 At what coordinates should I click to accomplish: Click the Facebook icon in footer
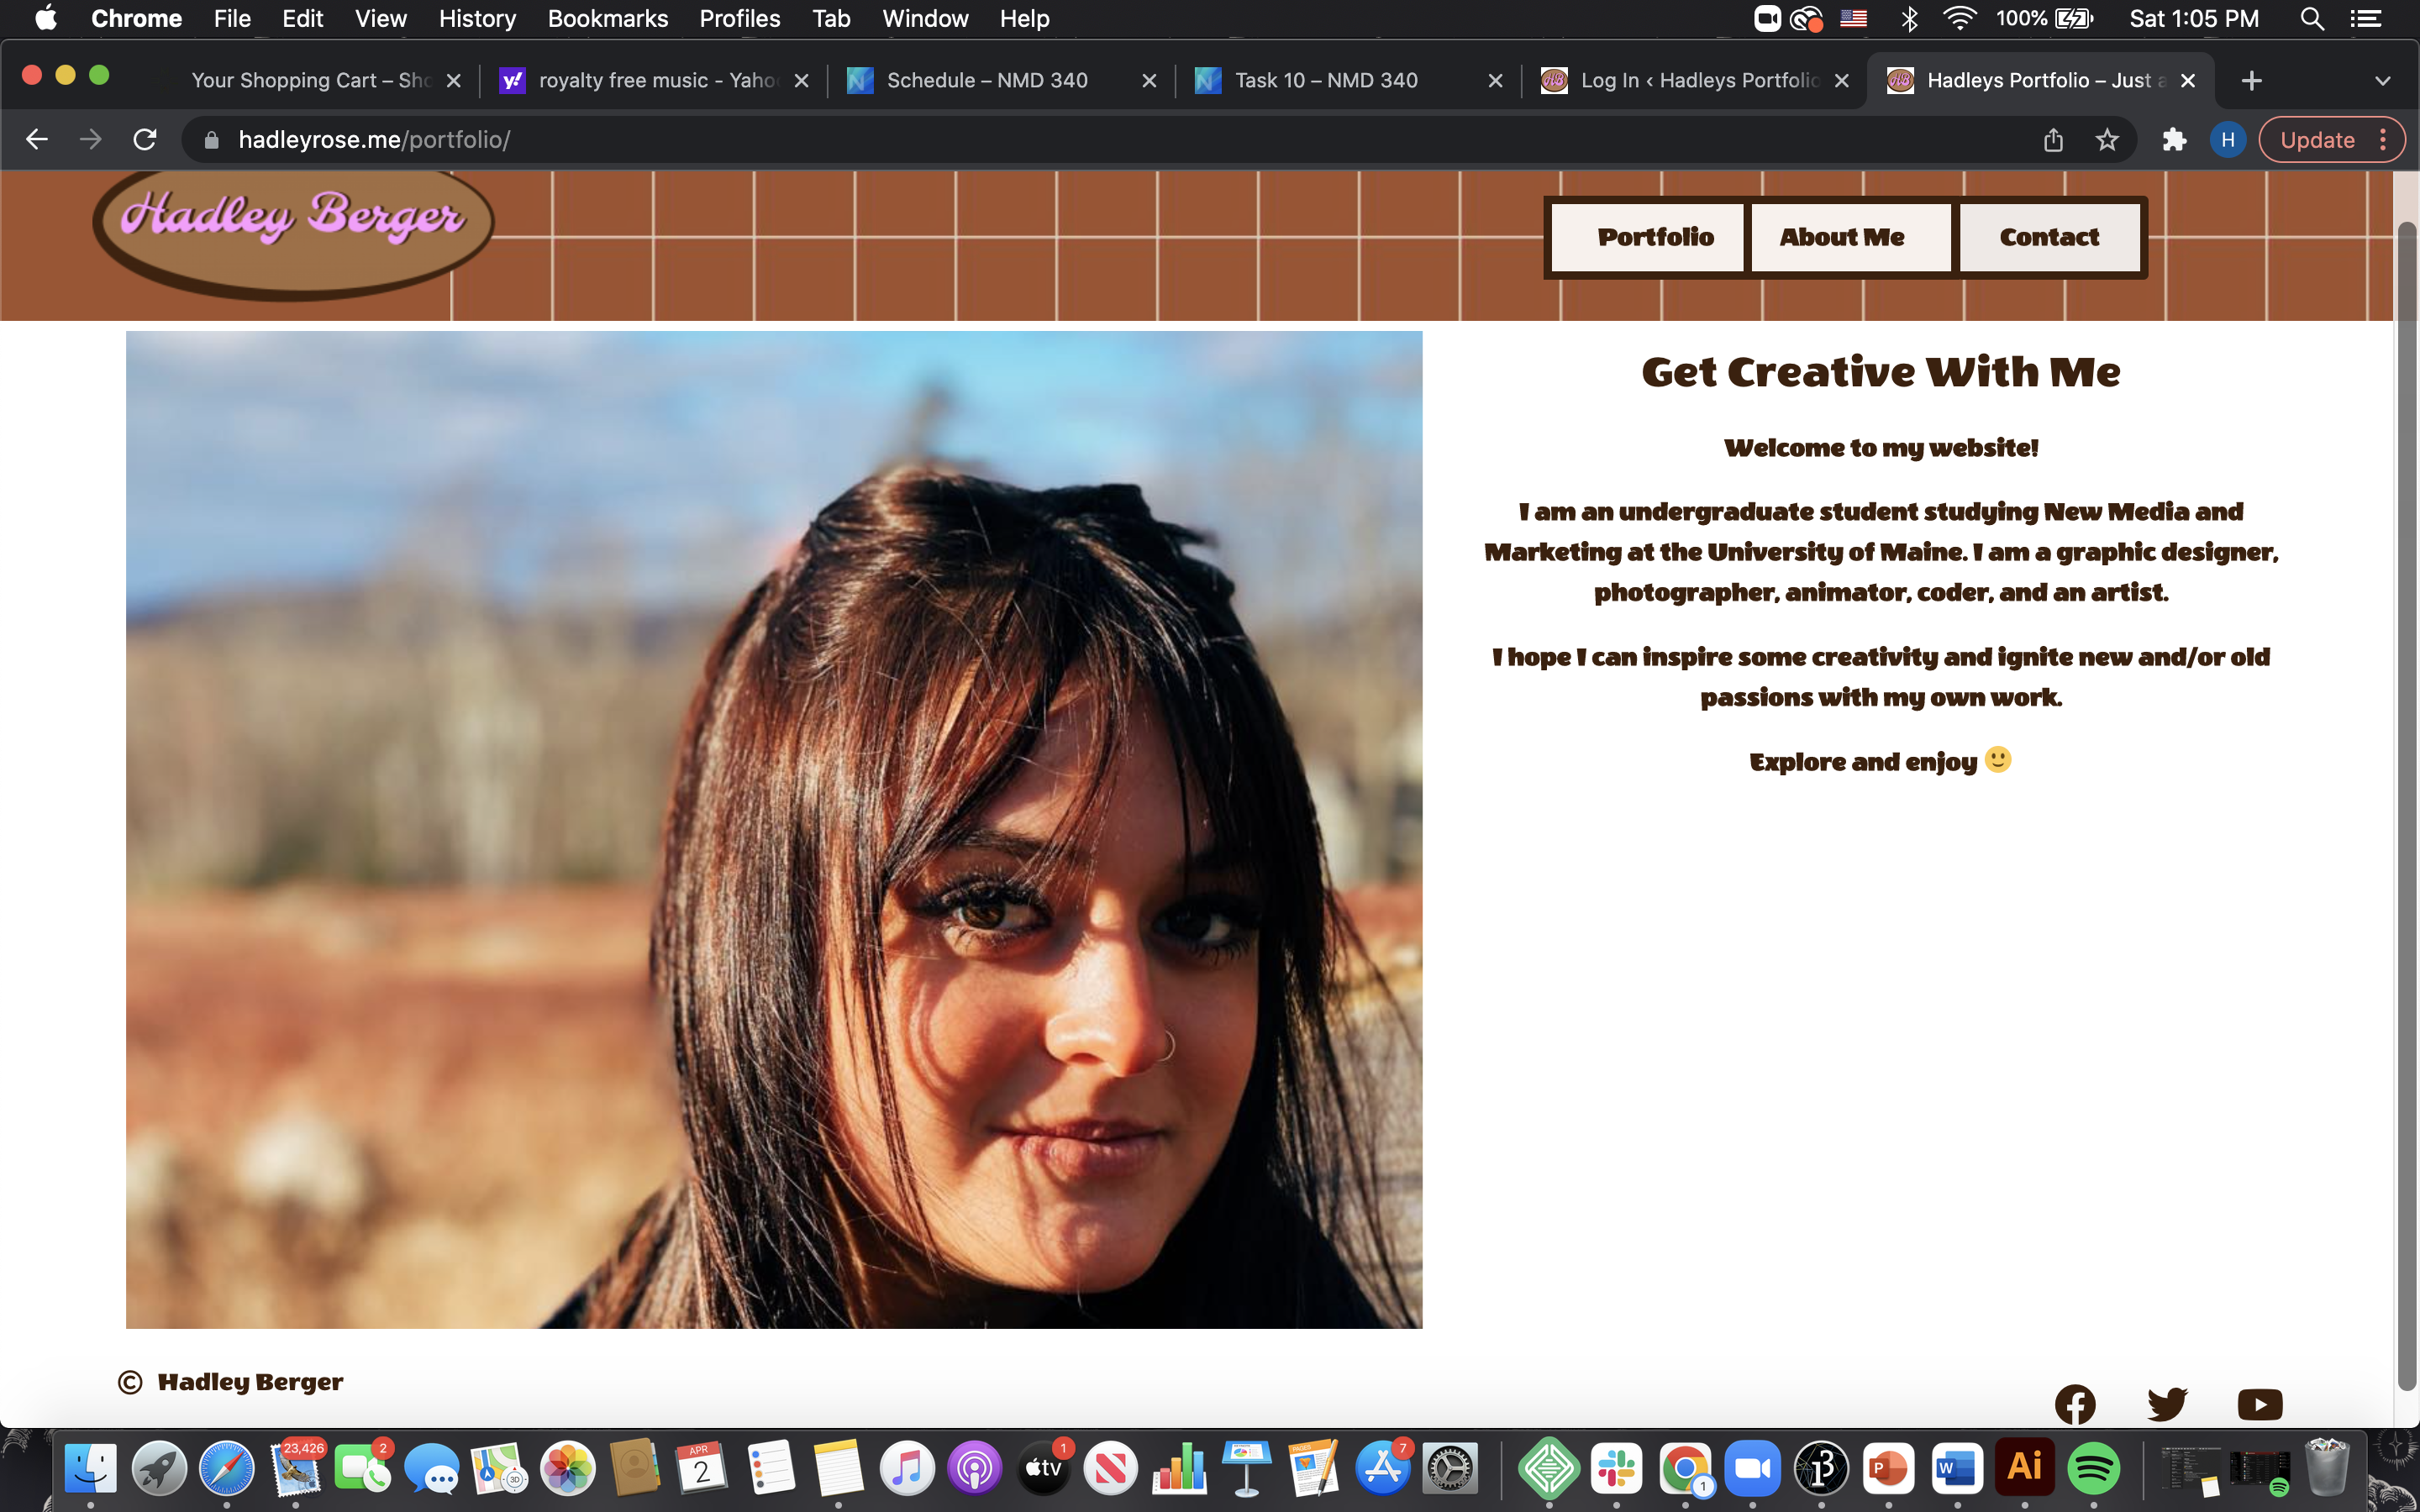tap(2075, 1404)
